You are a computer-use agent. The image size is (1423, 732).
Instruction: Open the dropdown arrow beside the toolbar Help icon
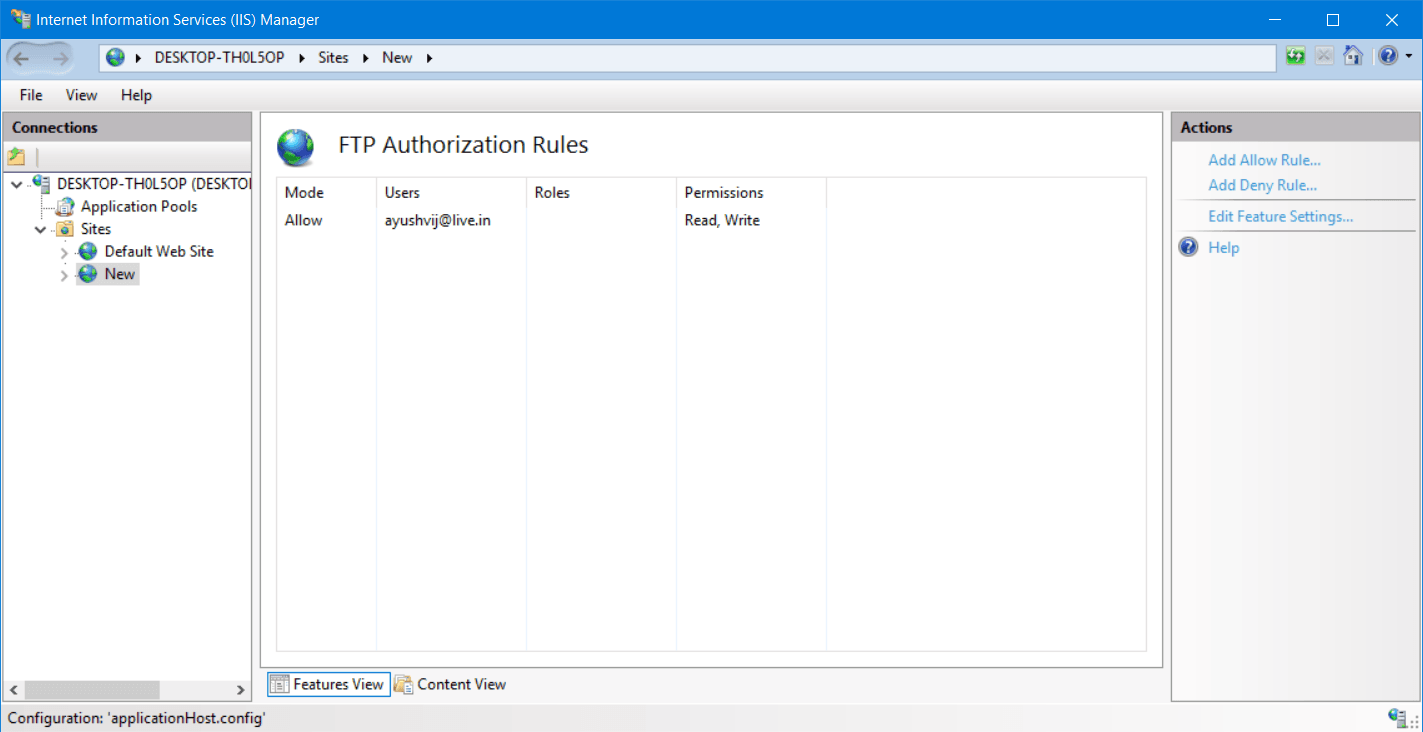(1409, 57)
